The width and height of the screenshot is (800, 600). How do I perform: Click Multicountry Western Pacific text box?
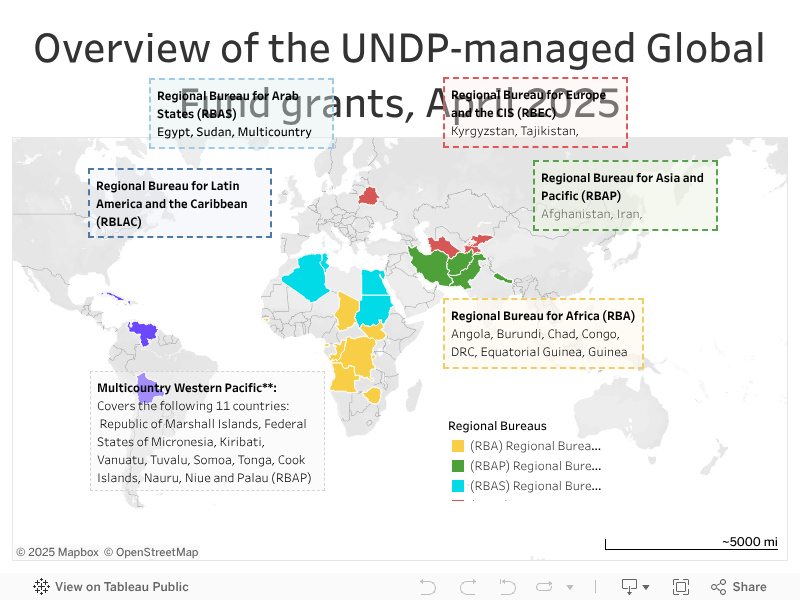click(x=207, y=430)
